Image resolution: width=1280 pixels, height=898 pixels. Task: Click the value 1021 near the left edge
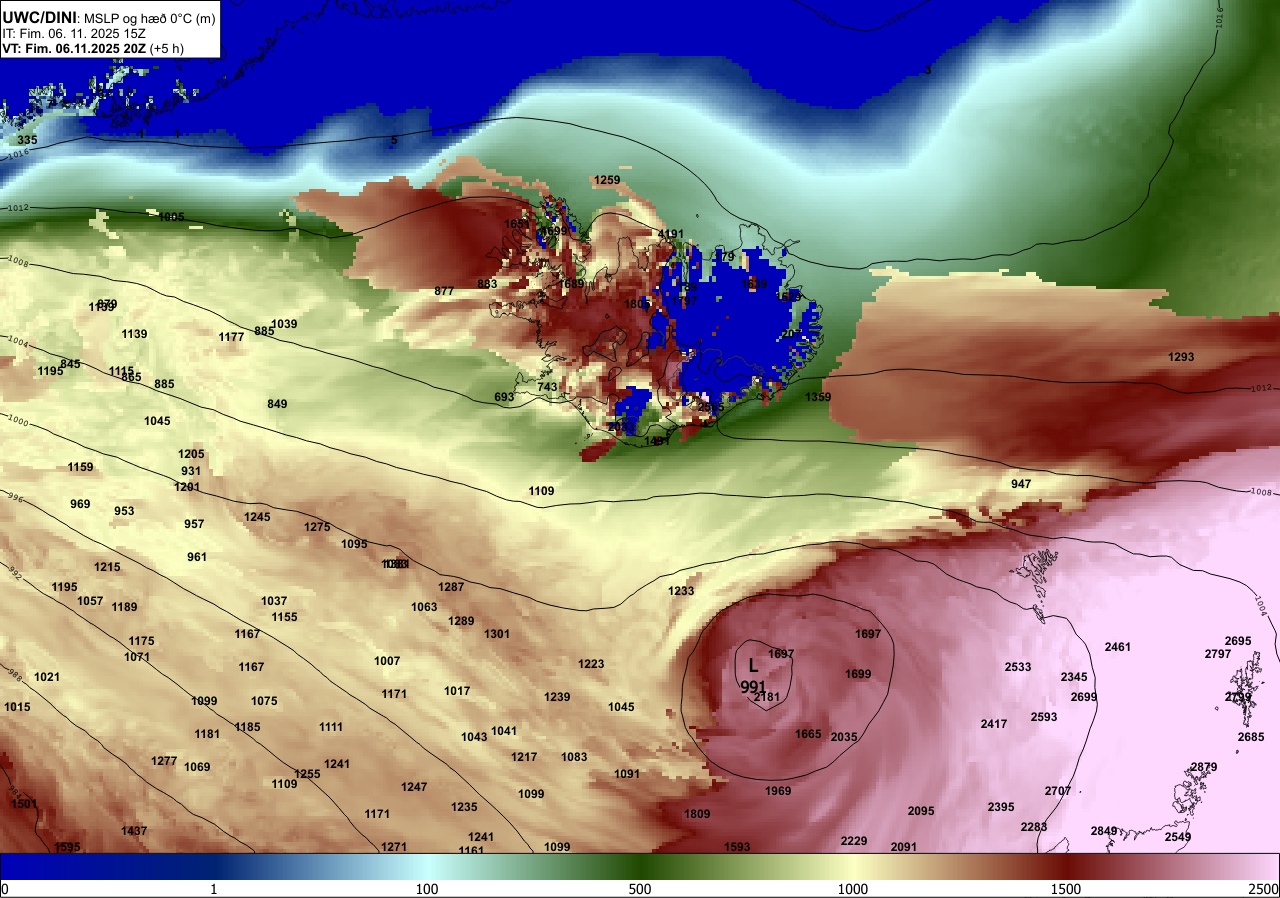coord(47,677)
